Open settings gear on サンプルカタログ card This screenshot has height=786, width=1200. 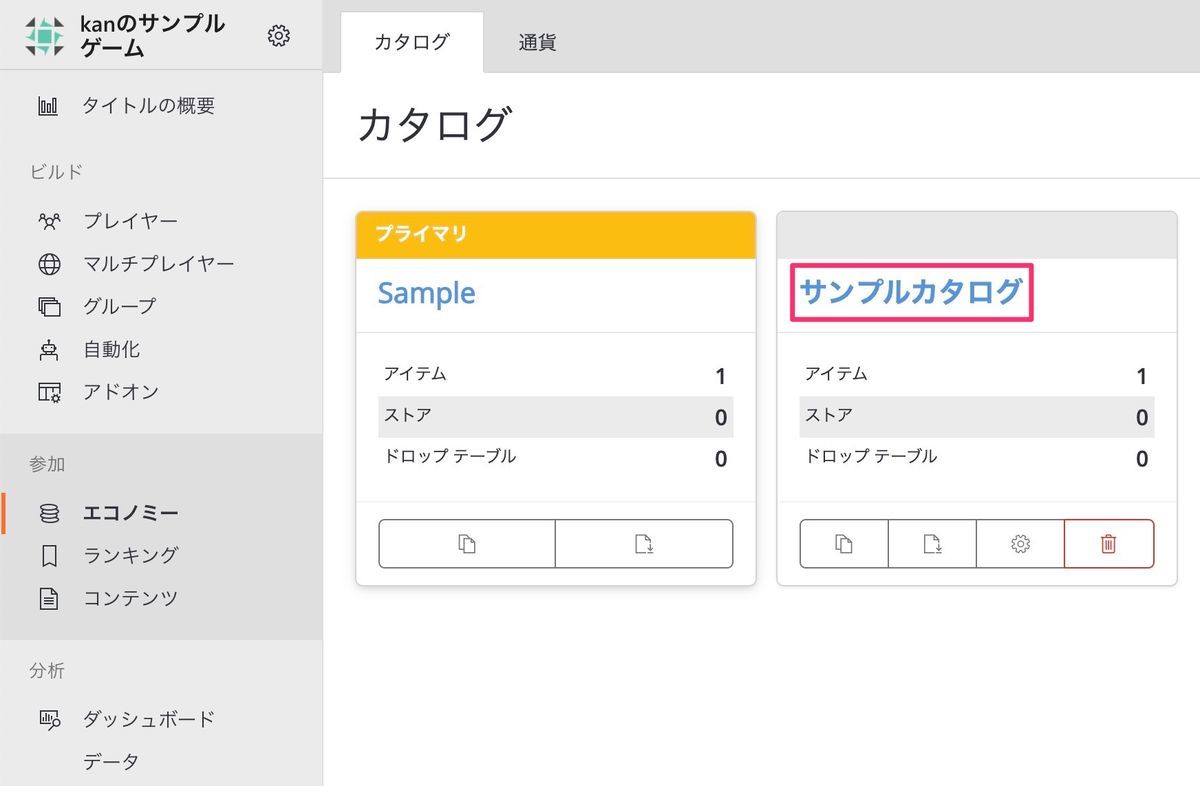1018,542
